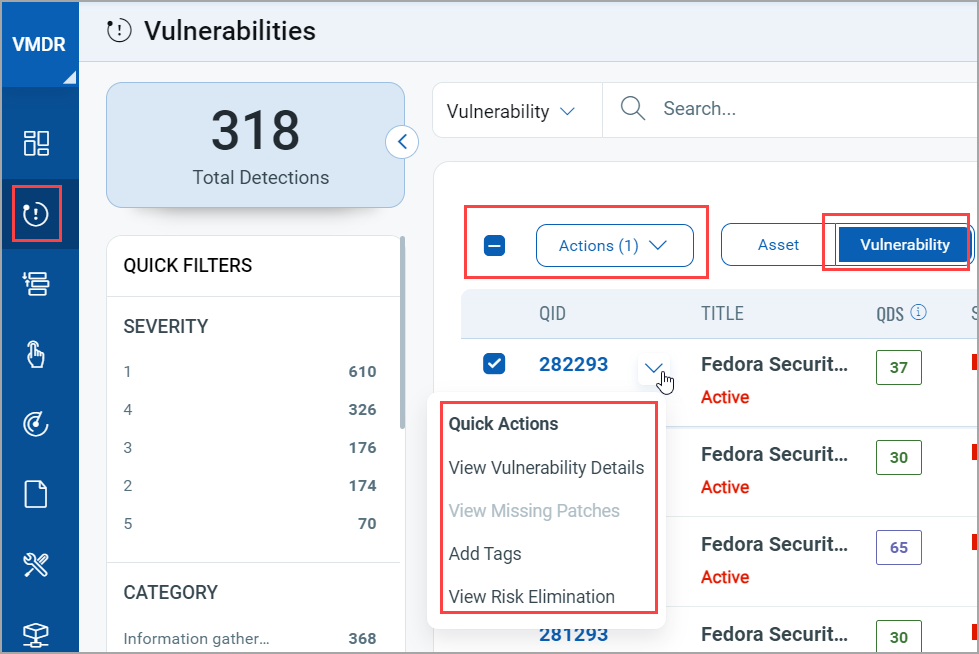979x654 pixels.
Task: Select View Vulnerability Details from quick actions
Action: 546,467
